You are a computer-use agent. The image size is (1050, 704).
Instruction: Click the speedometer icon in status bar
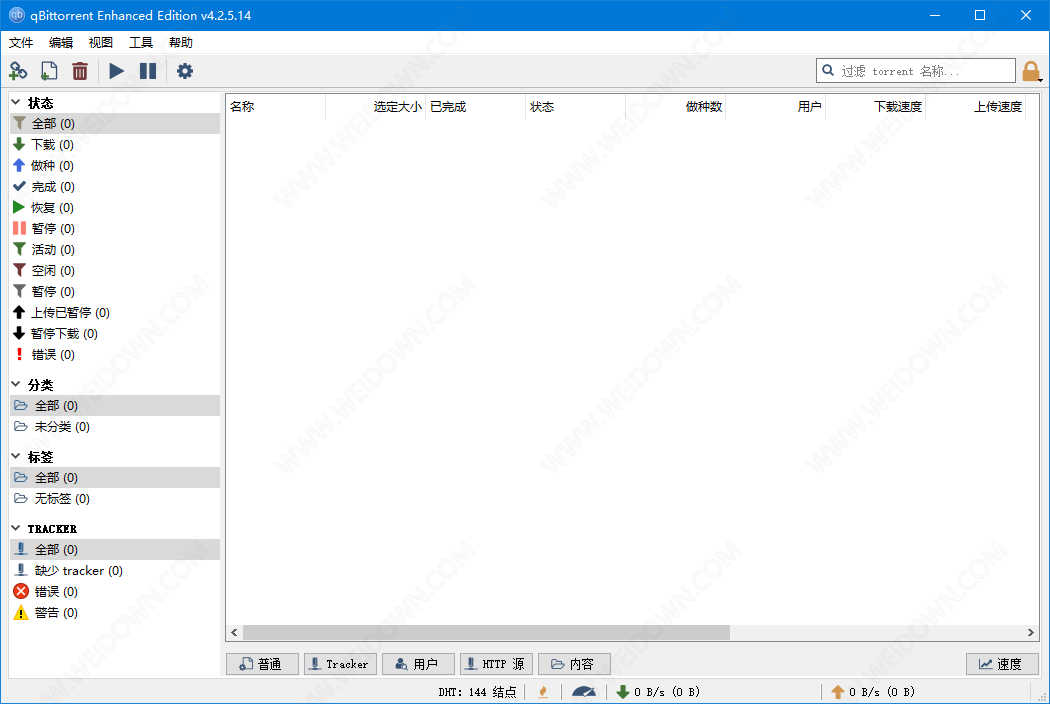583,692
